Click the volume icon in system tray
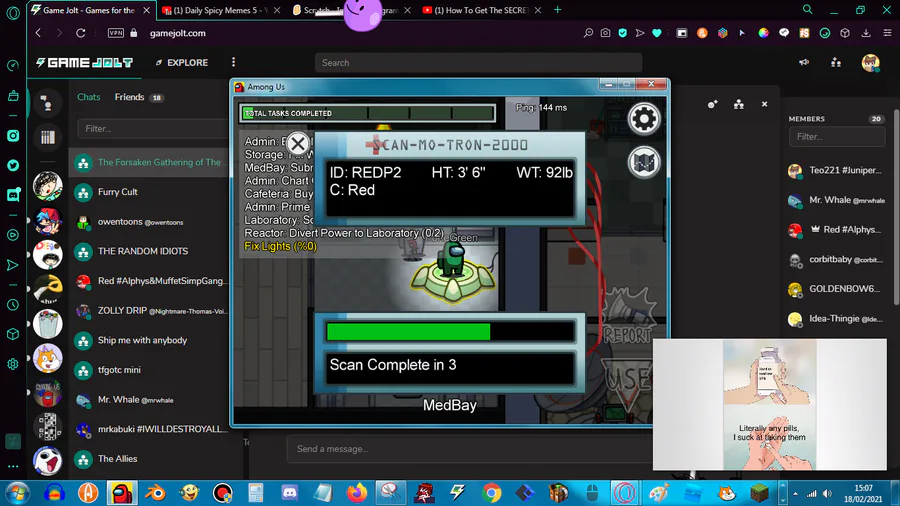900x506 pixels. pyautogui.click(x=827, y=494)
